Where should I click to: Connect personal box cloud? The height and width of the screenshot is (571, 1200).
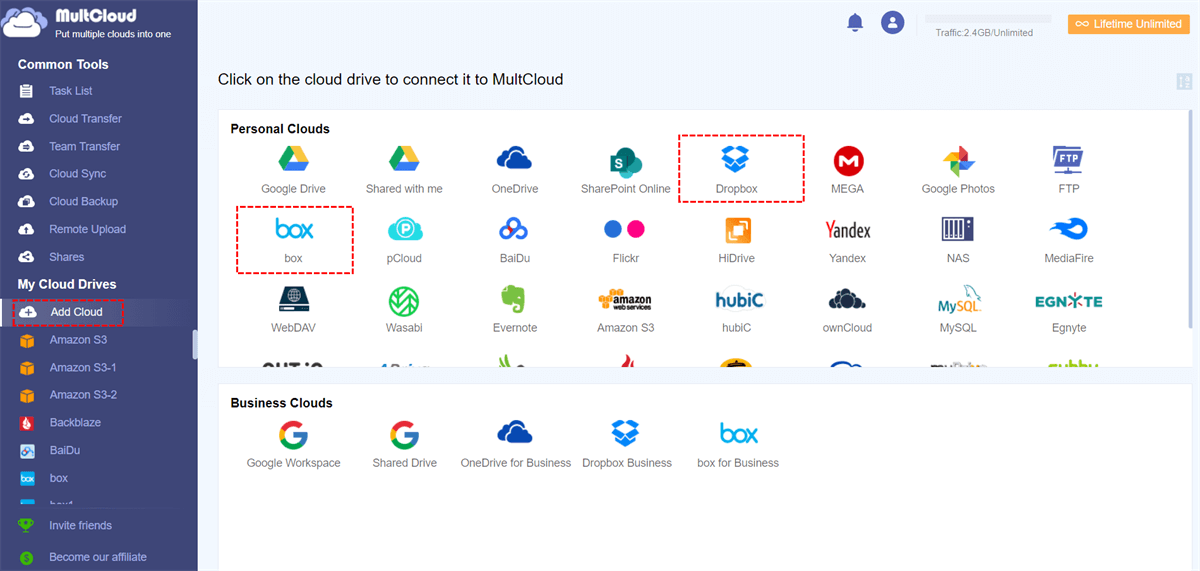[x=294, y=239]
